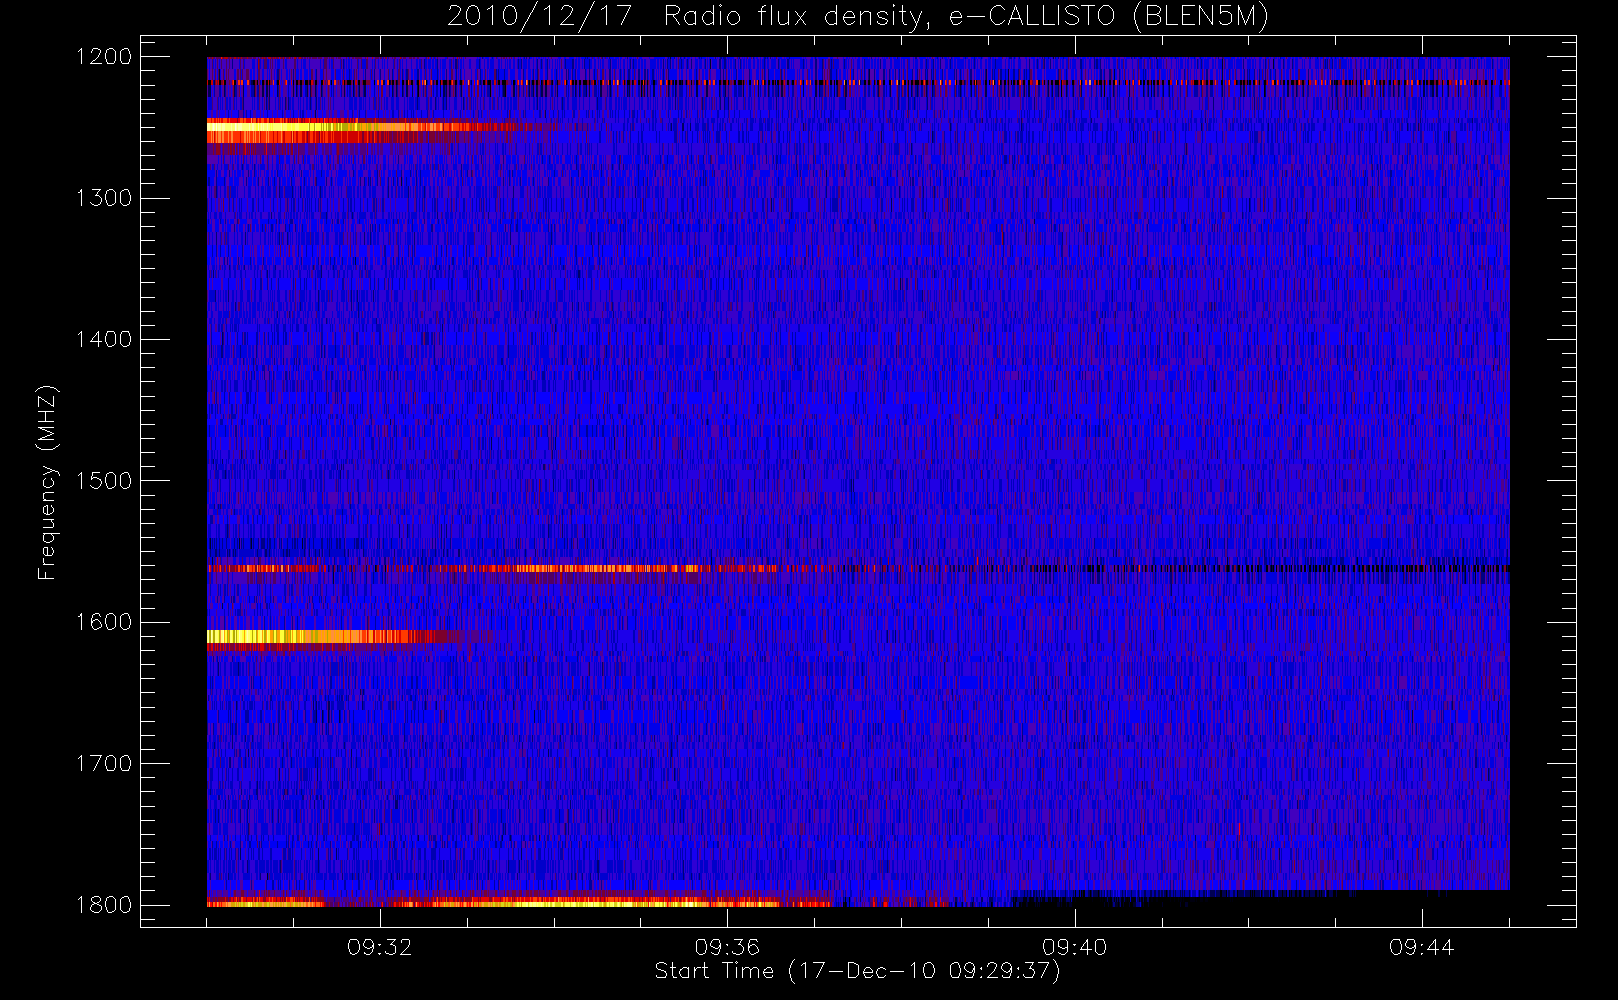1618x1000 pixels.
Task: Select the 1800 frequency tick label
Action: (104, 905)
